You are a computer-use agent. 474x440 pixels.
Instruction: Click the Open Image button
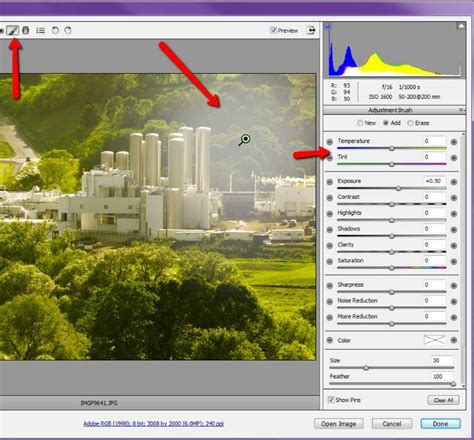pos(338,424)
